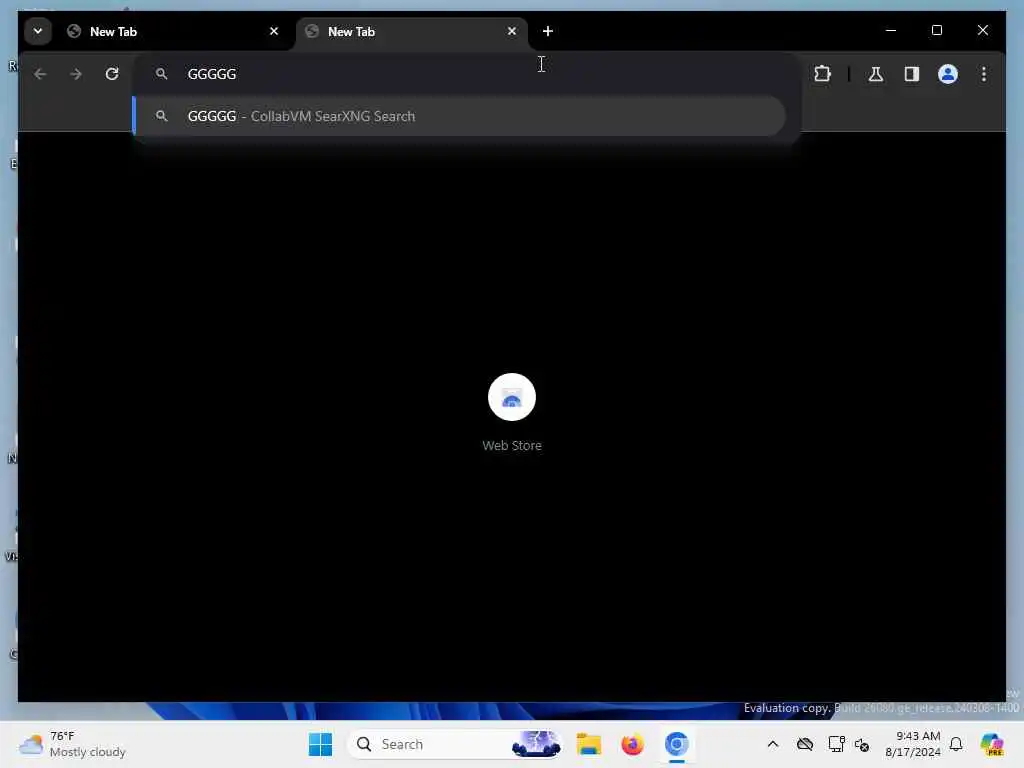Viewport: 1024px width, 768px height.
Task: Click the search highlight image in taskbar search
Action: [x=536, y=744]
